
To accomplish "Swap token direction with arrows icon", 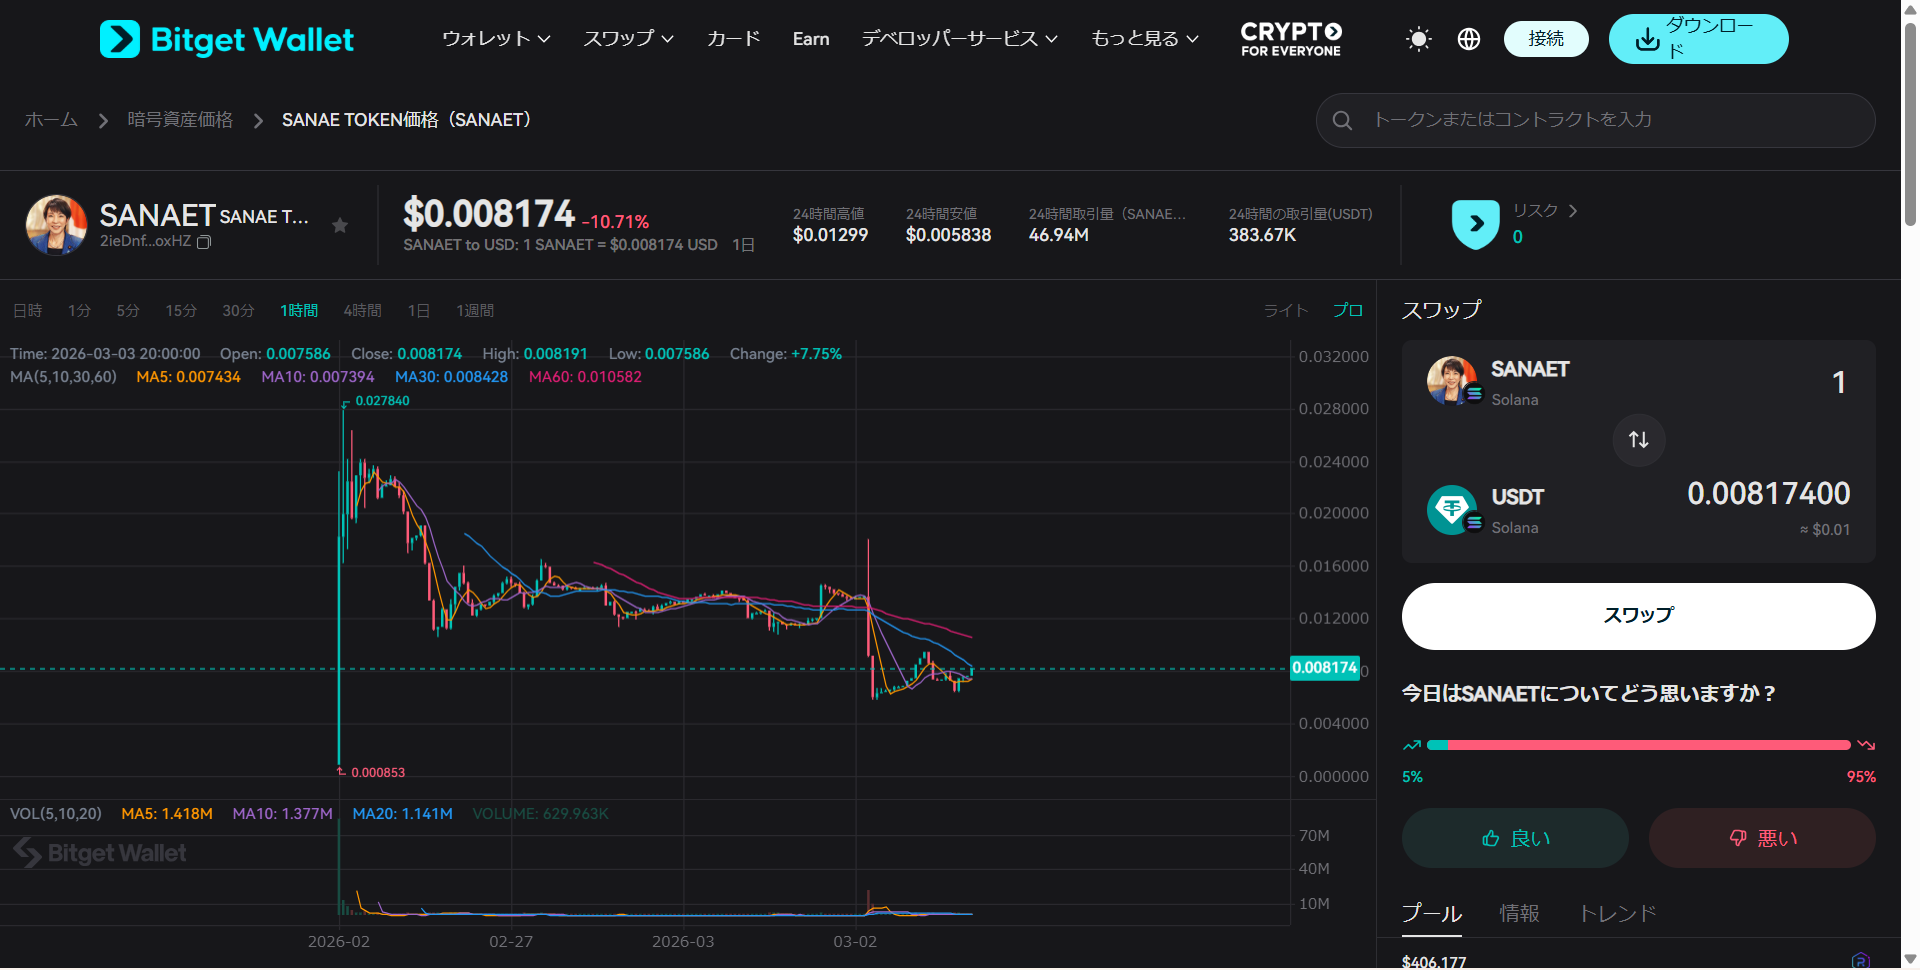I will pos(1638,439).
